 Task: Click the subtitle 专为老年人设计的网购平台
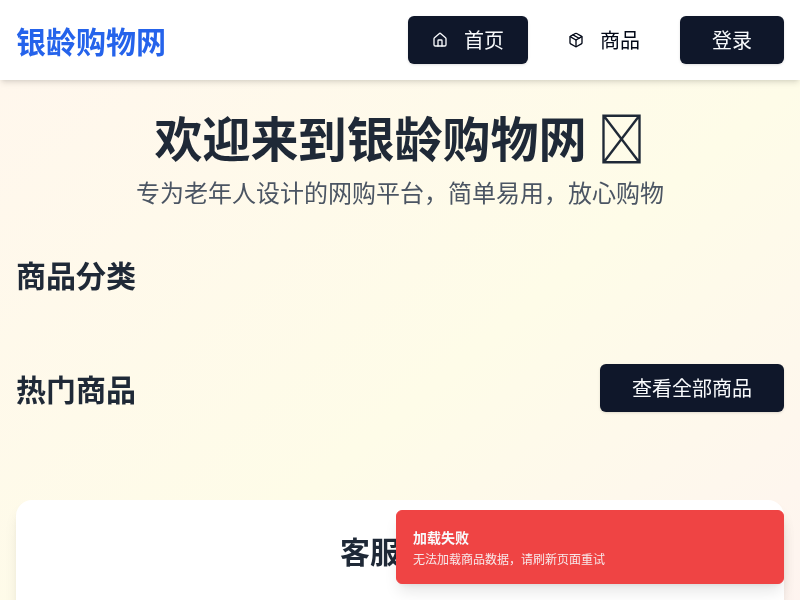(x=400, y=194)
